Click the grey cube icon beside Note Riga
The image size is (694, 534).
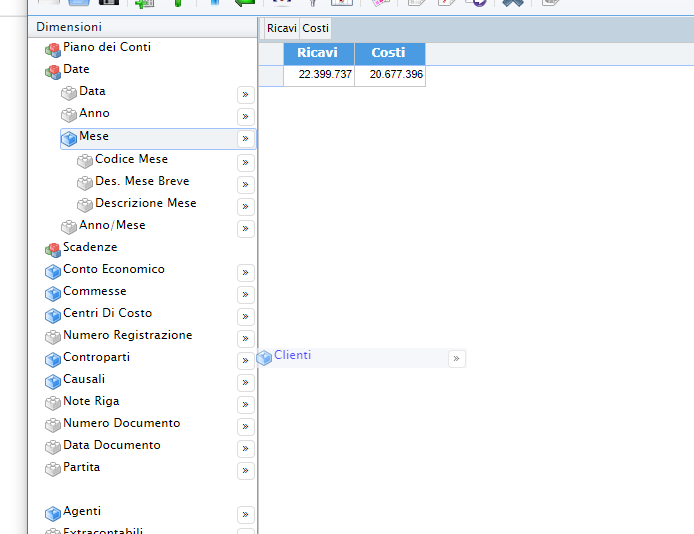(52, 403)
